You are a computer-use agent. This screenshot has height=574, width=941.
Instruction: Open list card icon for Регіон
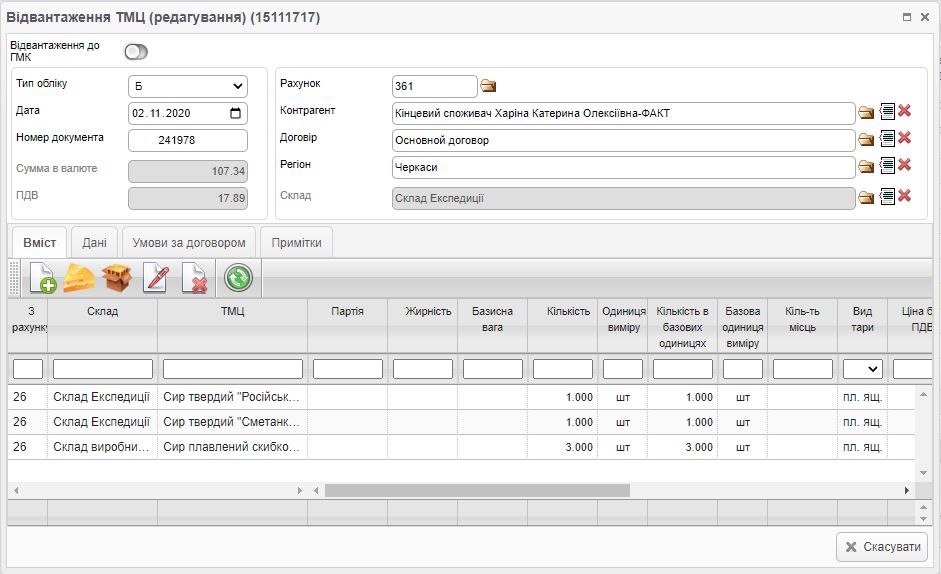(x=887, y=165)
